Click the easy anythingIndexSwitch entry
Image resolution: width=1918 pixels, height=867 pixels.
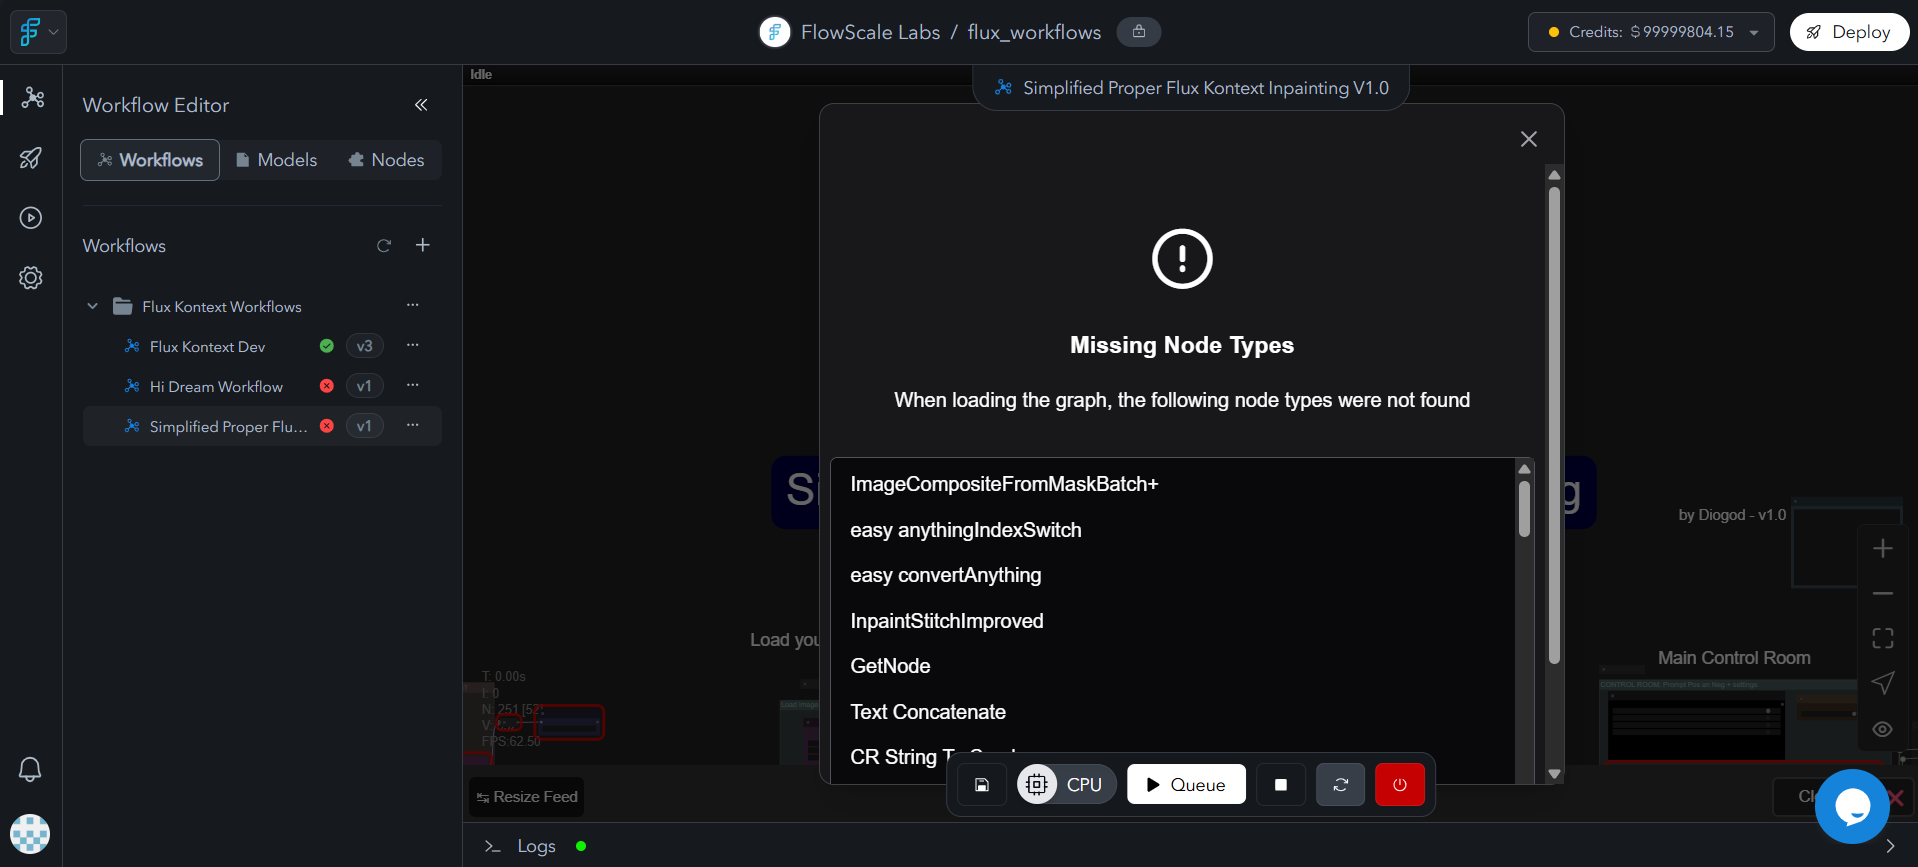(966, 530)
